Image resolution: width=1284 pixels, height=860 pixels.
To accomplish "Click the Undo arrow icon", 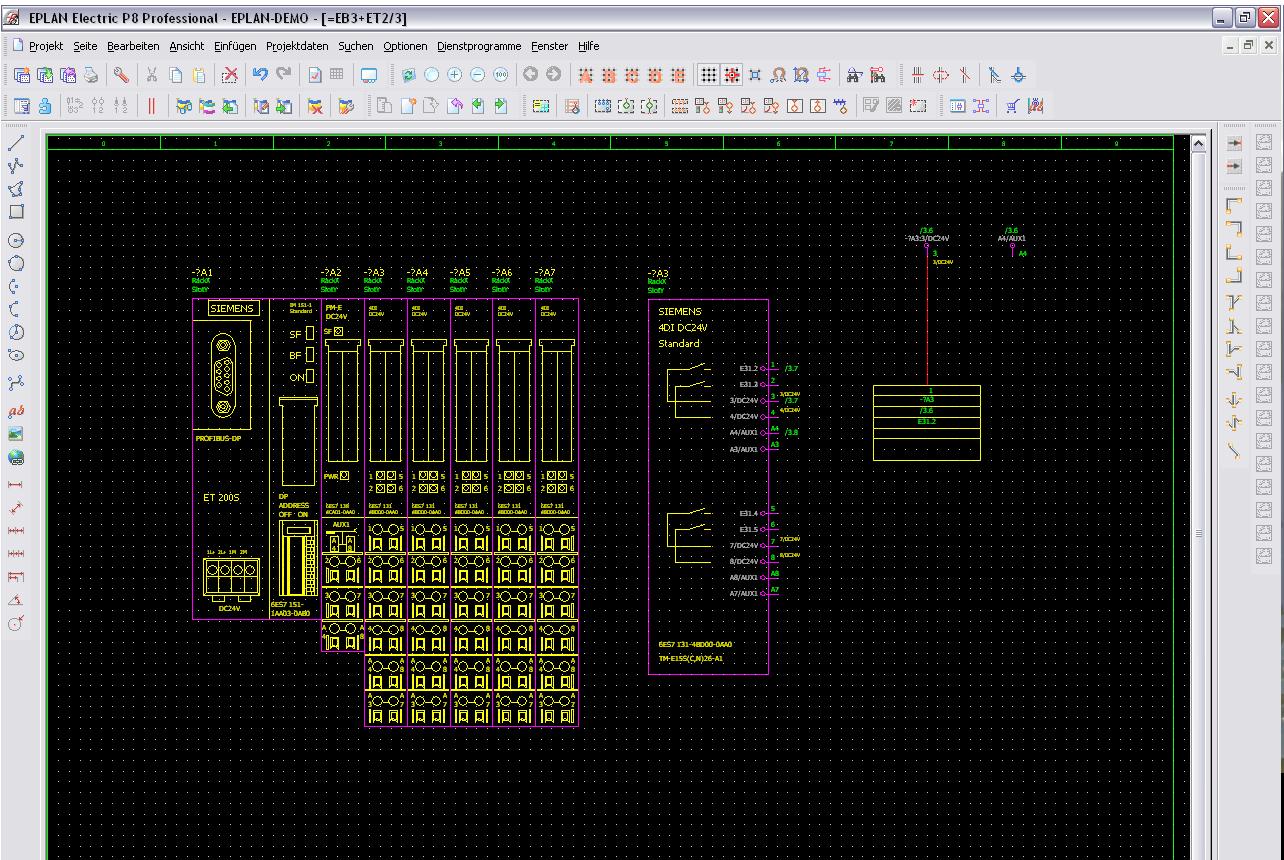I will pos(260,75).
